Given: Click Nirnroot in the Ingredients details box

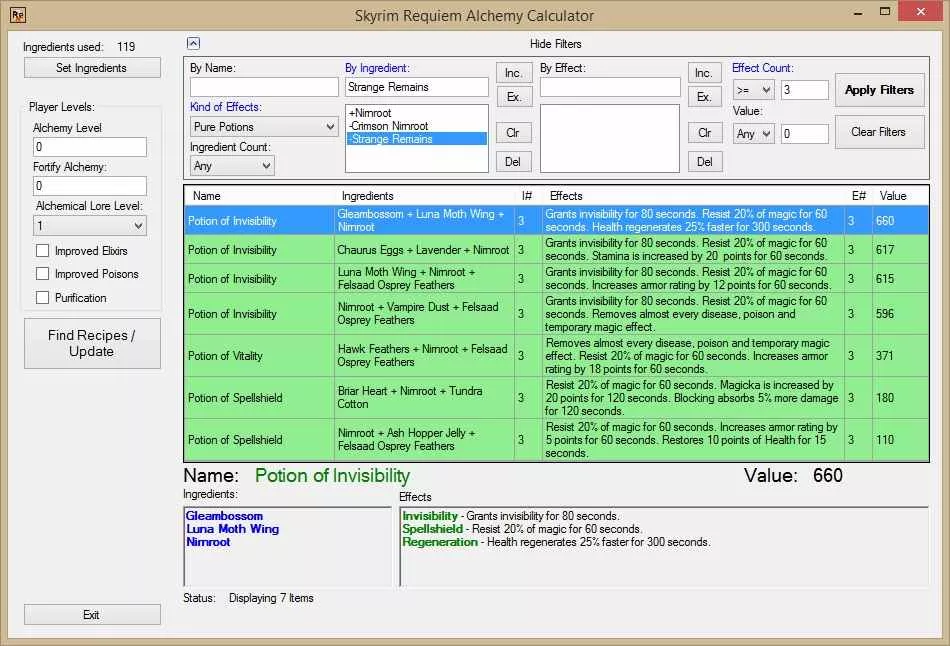Looking at the screenshot, I should click(x=208, y=542).
